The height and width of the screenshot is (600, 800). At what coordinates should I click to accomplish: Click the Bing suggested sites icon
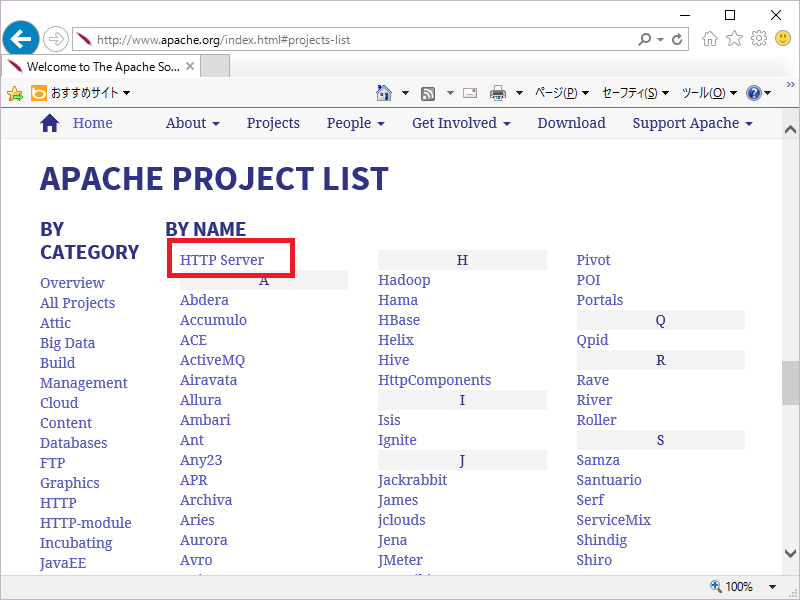[38, 93]
